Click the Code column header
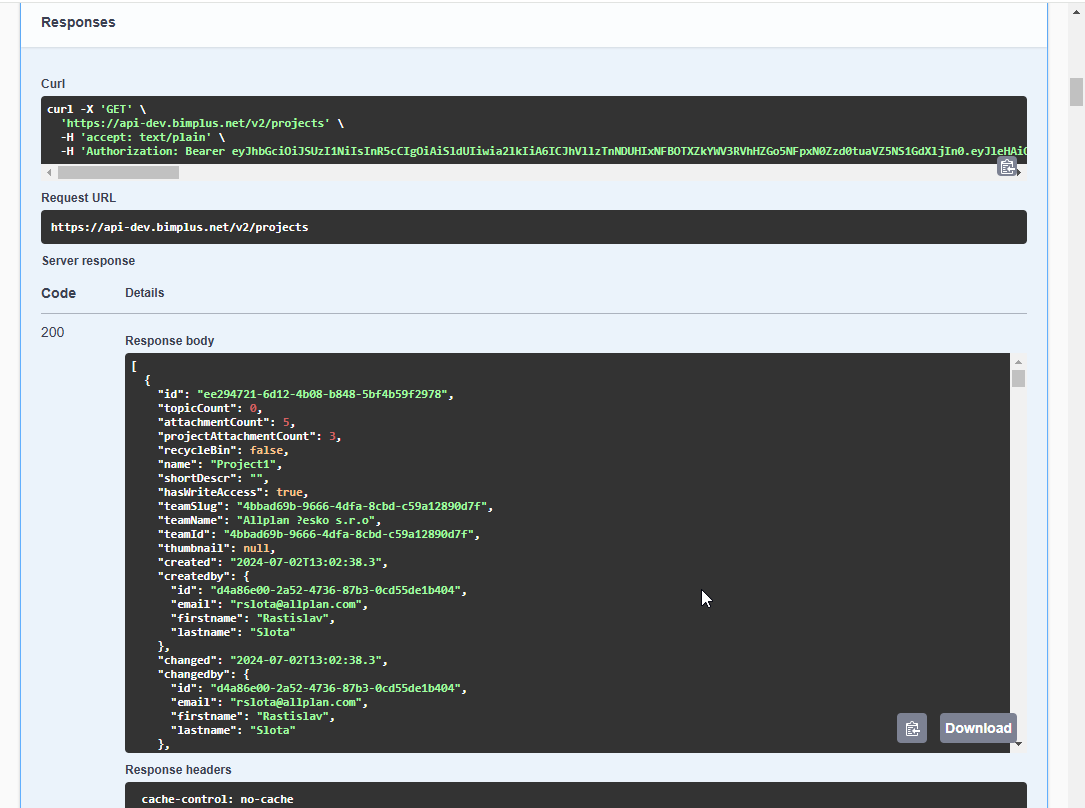This screenshot has width=1085, height=808. pos(58,293)
